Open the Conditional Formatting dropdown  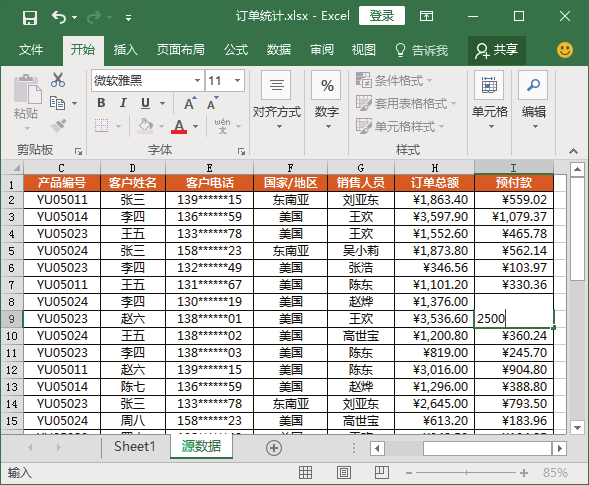pos(394,80)
